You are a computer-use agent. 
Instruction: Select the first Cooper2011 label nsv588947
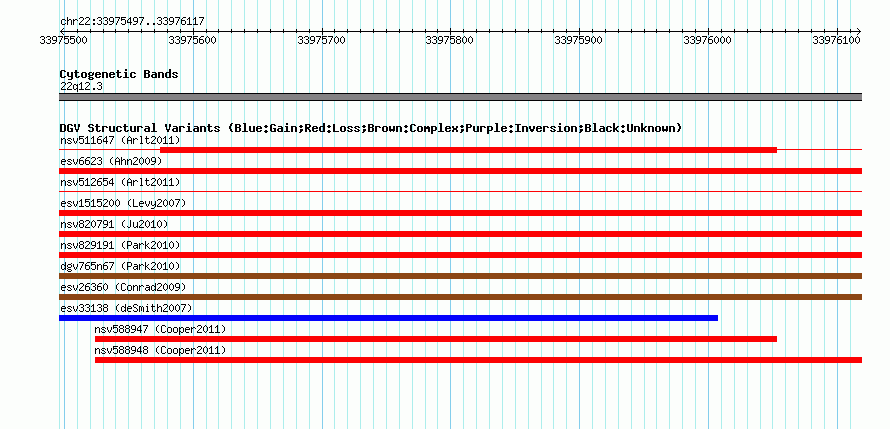[160, 329]
